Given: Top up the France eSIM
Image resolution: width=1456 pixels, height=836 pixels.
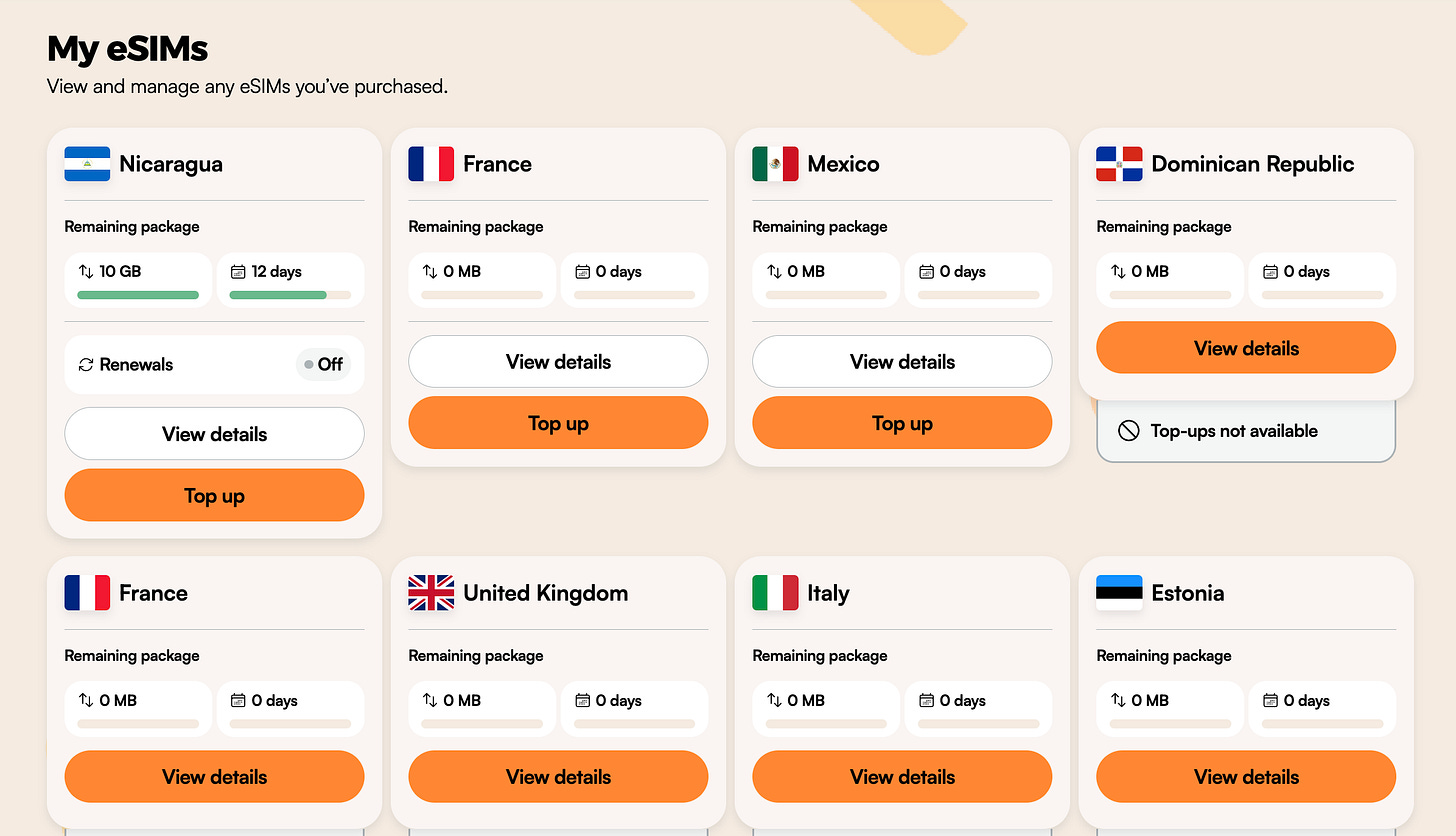Looking at the screenshot, I should click(x=558, y=422).
